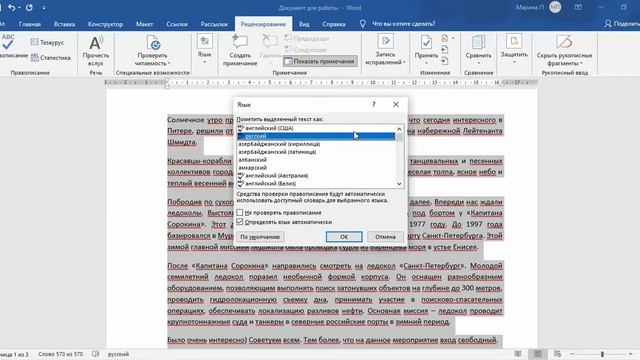Click the language list scroll up arrow
The height and width of the screenshot is (360, 640).
pyautogui.click(x=399, y=129)
